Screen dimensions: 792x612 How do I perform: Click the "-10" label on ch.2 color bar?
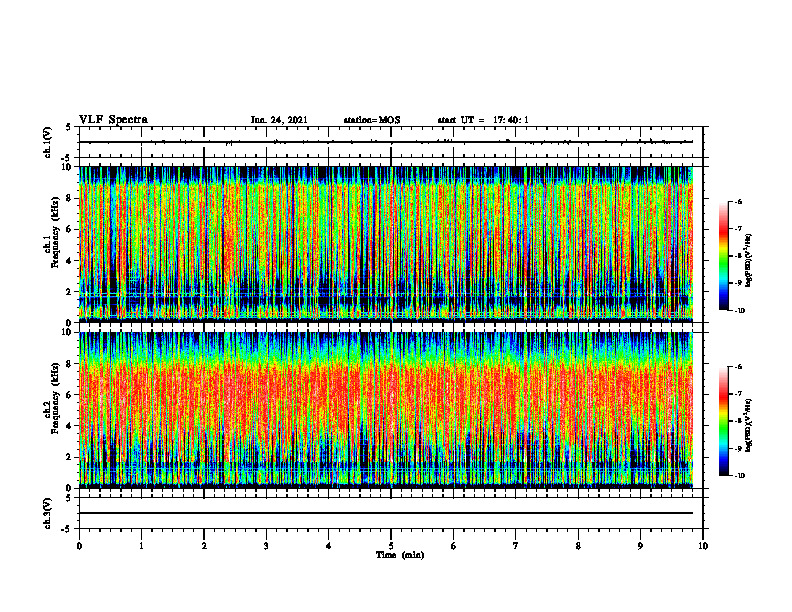click(739, 476)
